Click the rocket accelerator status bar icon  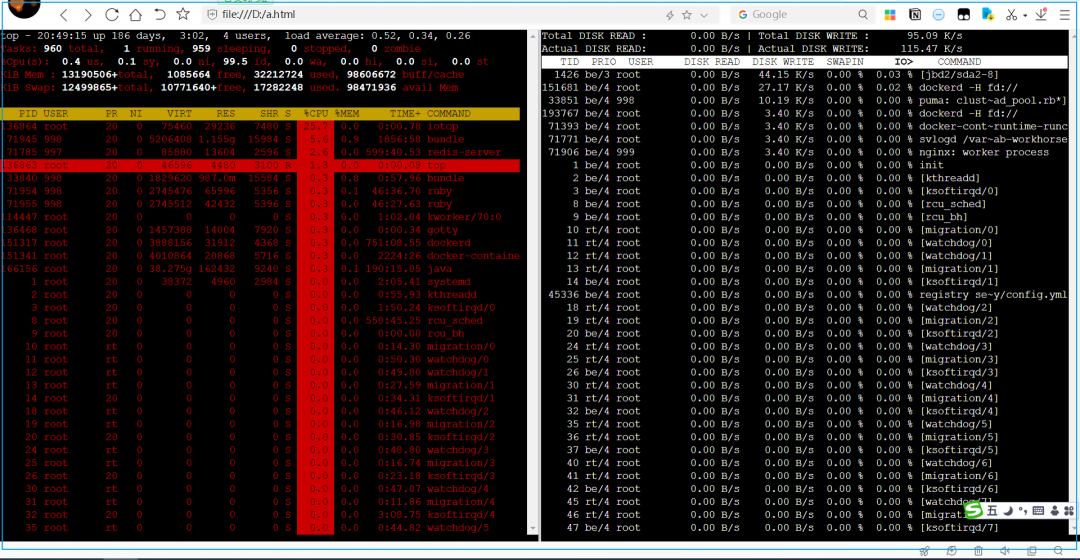[x=924, y=551]
